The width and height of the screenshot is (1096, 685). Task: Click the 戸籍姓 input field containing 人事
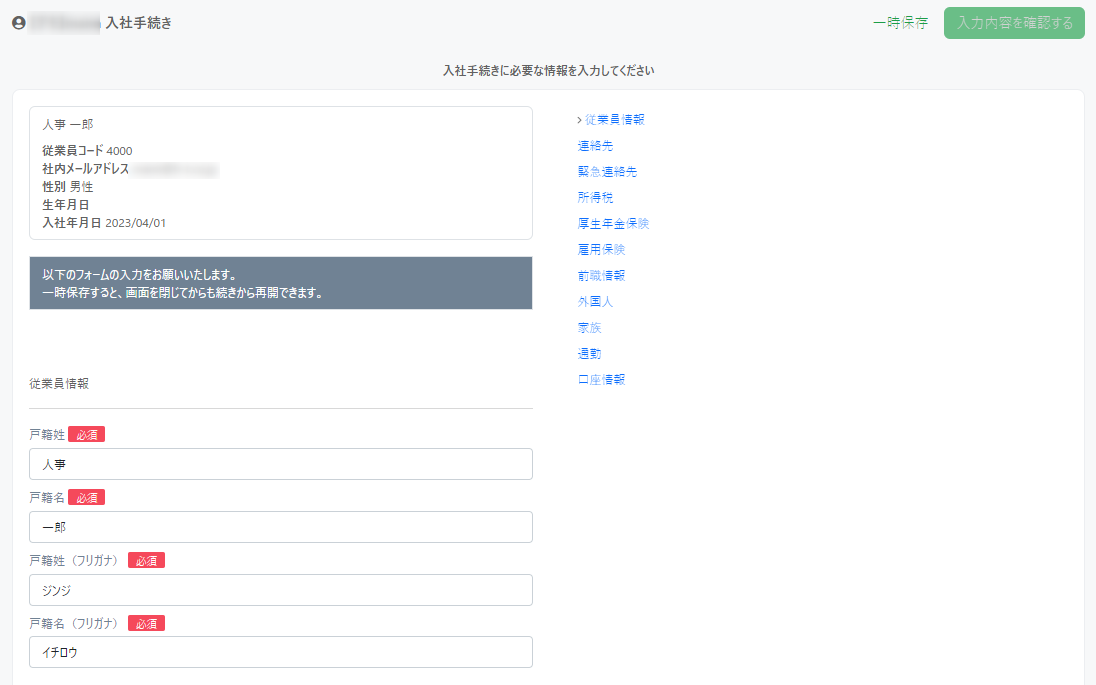[281, 464]
